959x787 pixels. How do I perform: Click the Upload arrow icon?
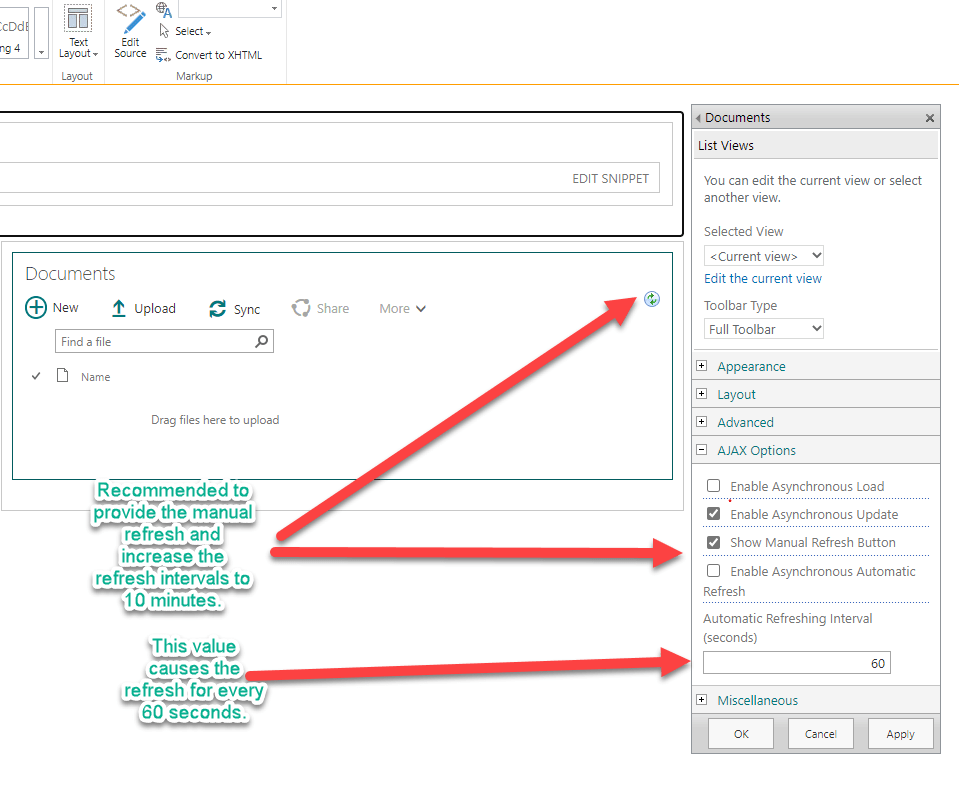[118, 309]
